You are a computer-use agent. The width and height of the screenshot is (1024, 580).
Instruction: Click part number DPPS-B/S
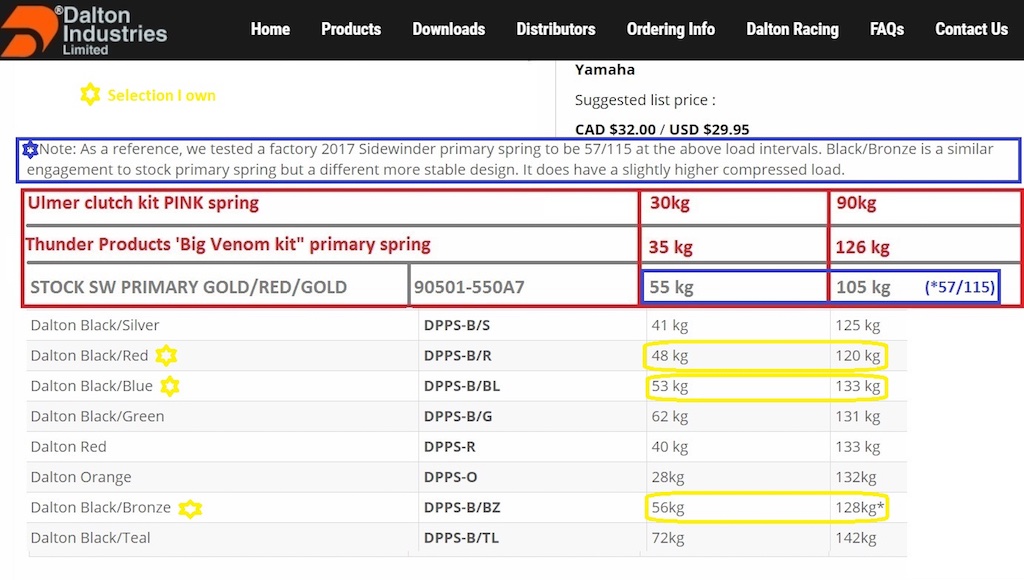456,325
